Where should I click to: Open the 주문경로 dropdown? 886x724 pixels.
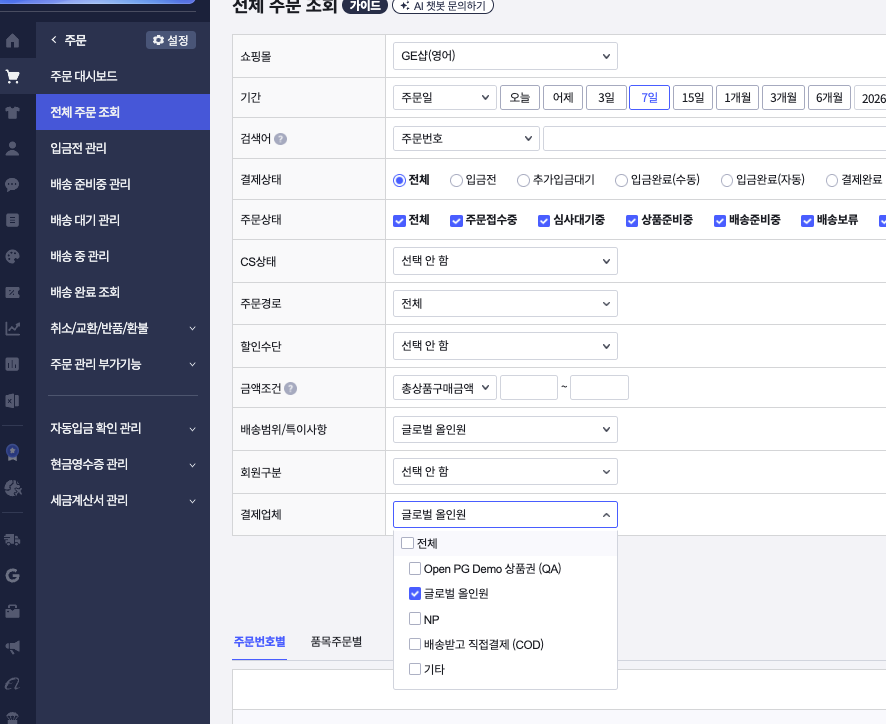[x=505, y=304]
